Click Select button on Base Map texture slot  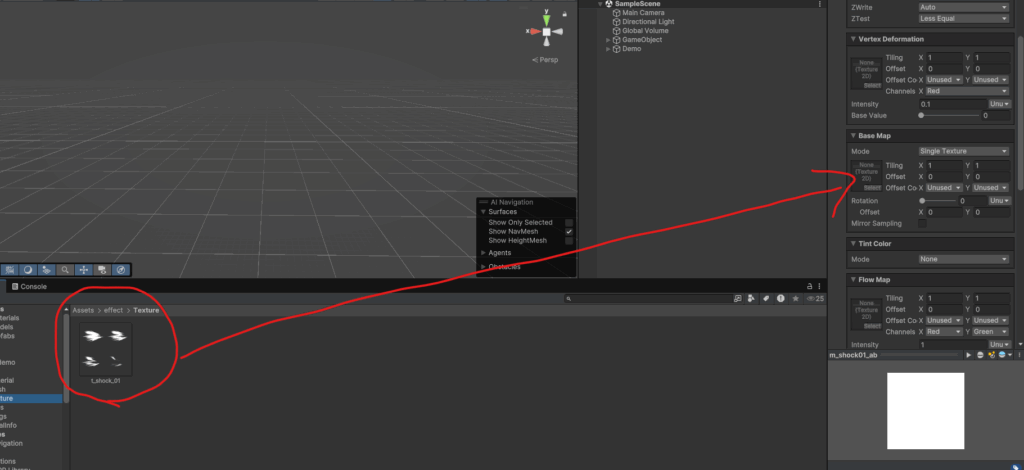pos(866,188)
